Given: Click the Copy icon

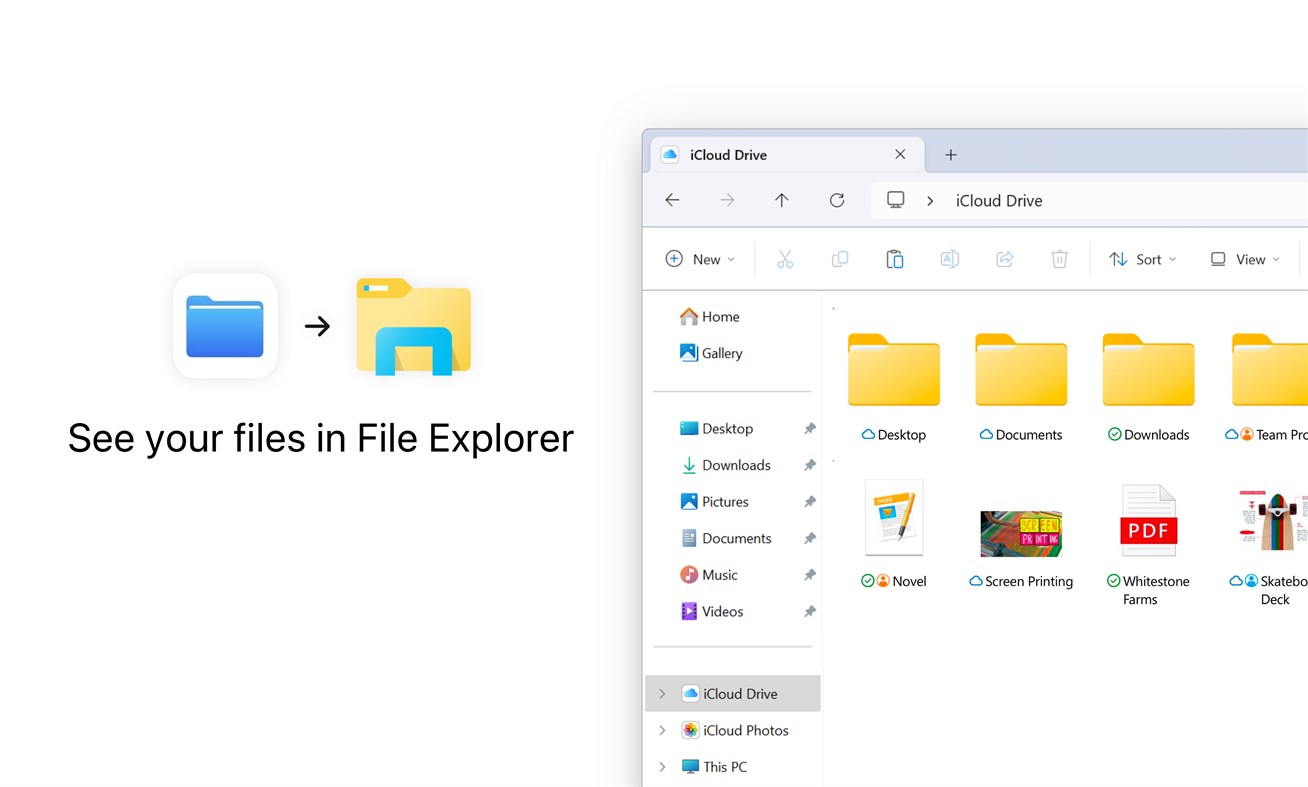Looking at the screenshot, I should click(840, 258).
